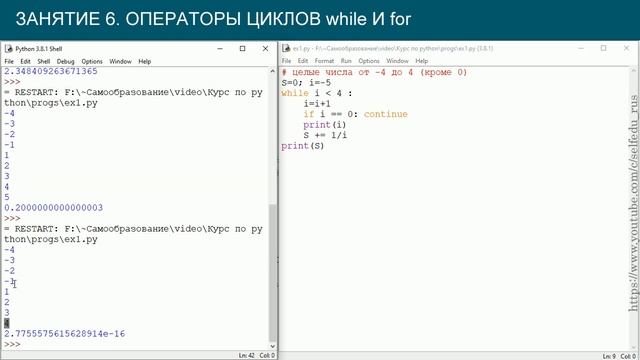The image size is (640, 360).
Task: Open Edit menu in ex1.py editor
Action: (303, 61)
